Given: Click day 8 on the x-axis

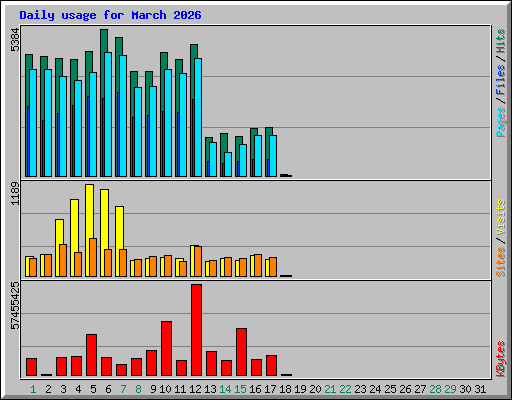Looking at the screenshot, I should [x=138, y=389].
